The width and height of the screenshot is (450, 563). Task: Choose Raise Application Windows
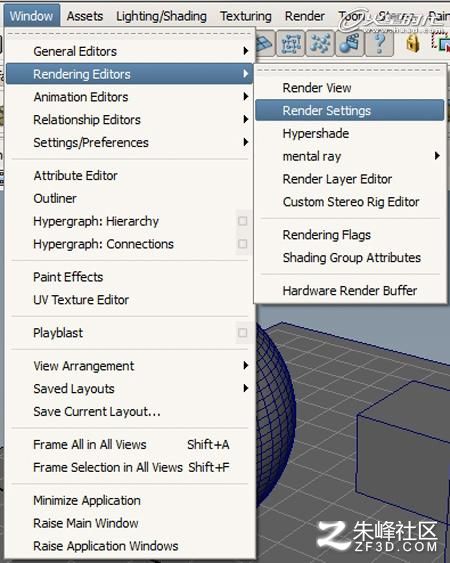click(106, 546)
